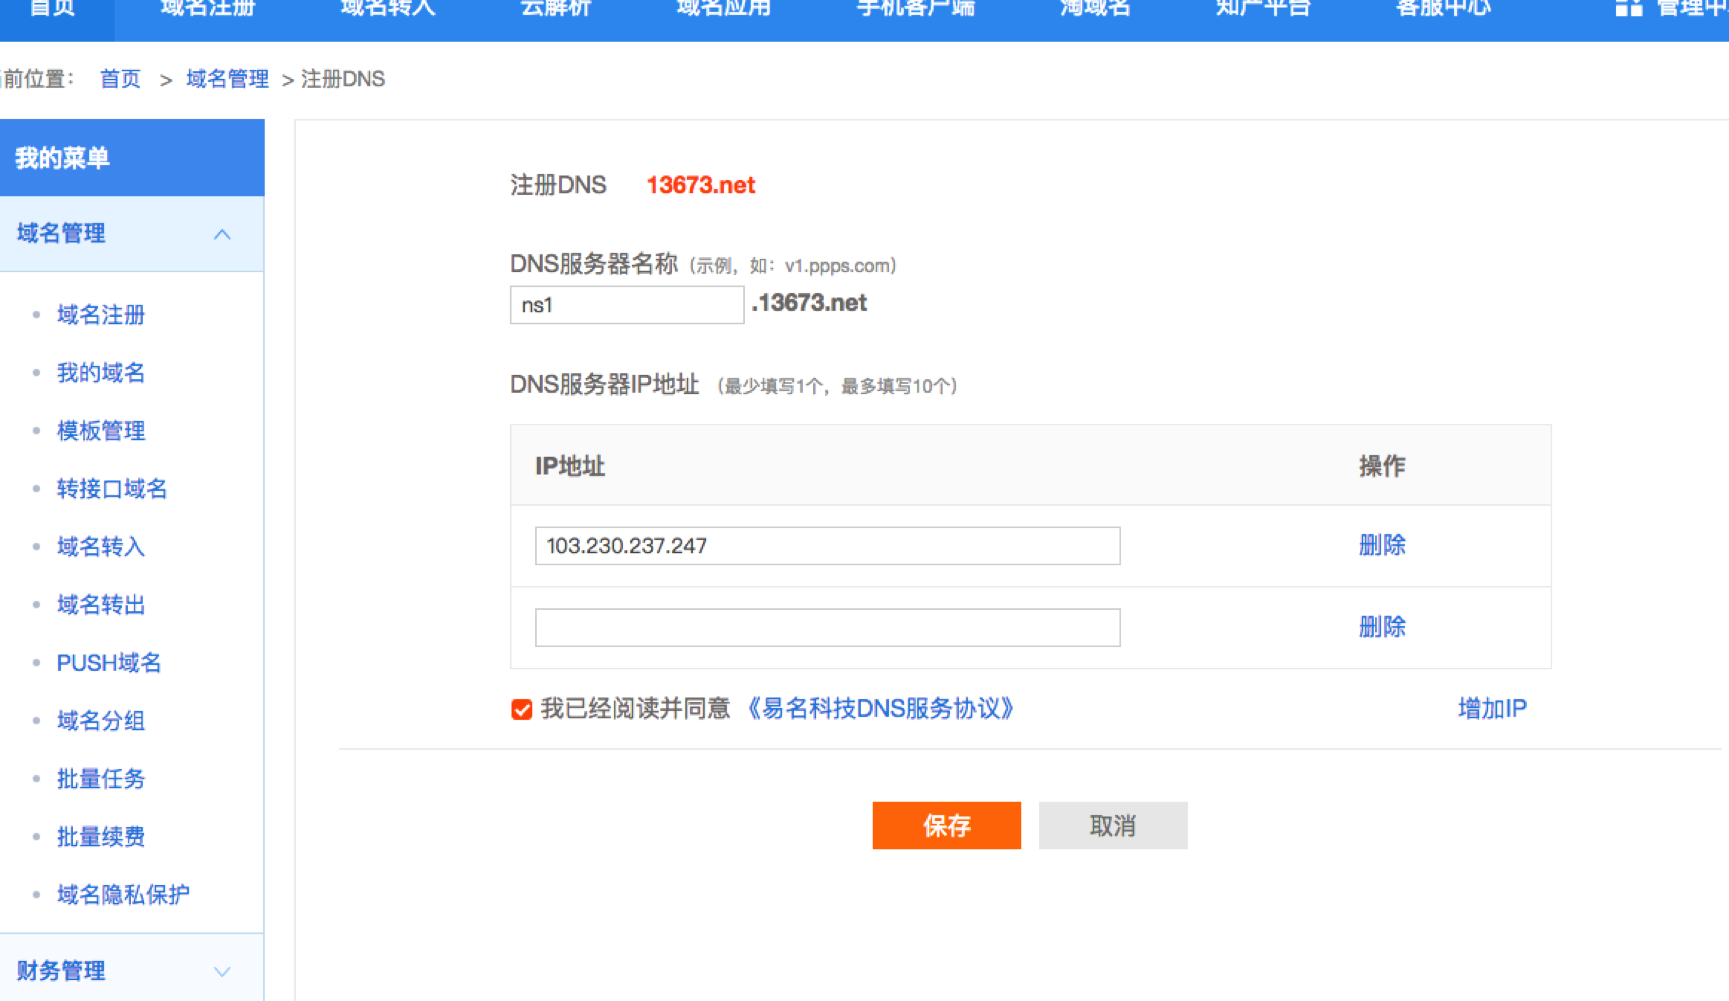The image size is (1729, 1001).
Task: Select 我的域名 in the sidebar
Action: click(x=101, y=373)
